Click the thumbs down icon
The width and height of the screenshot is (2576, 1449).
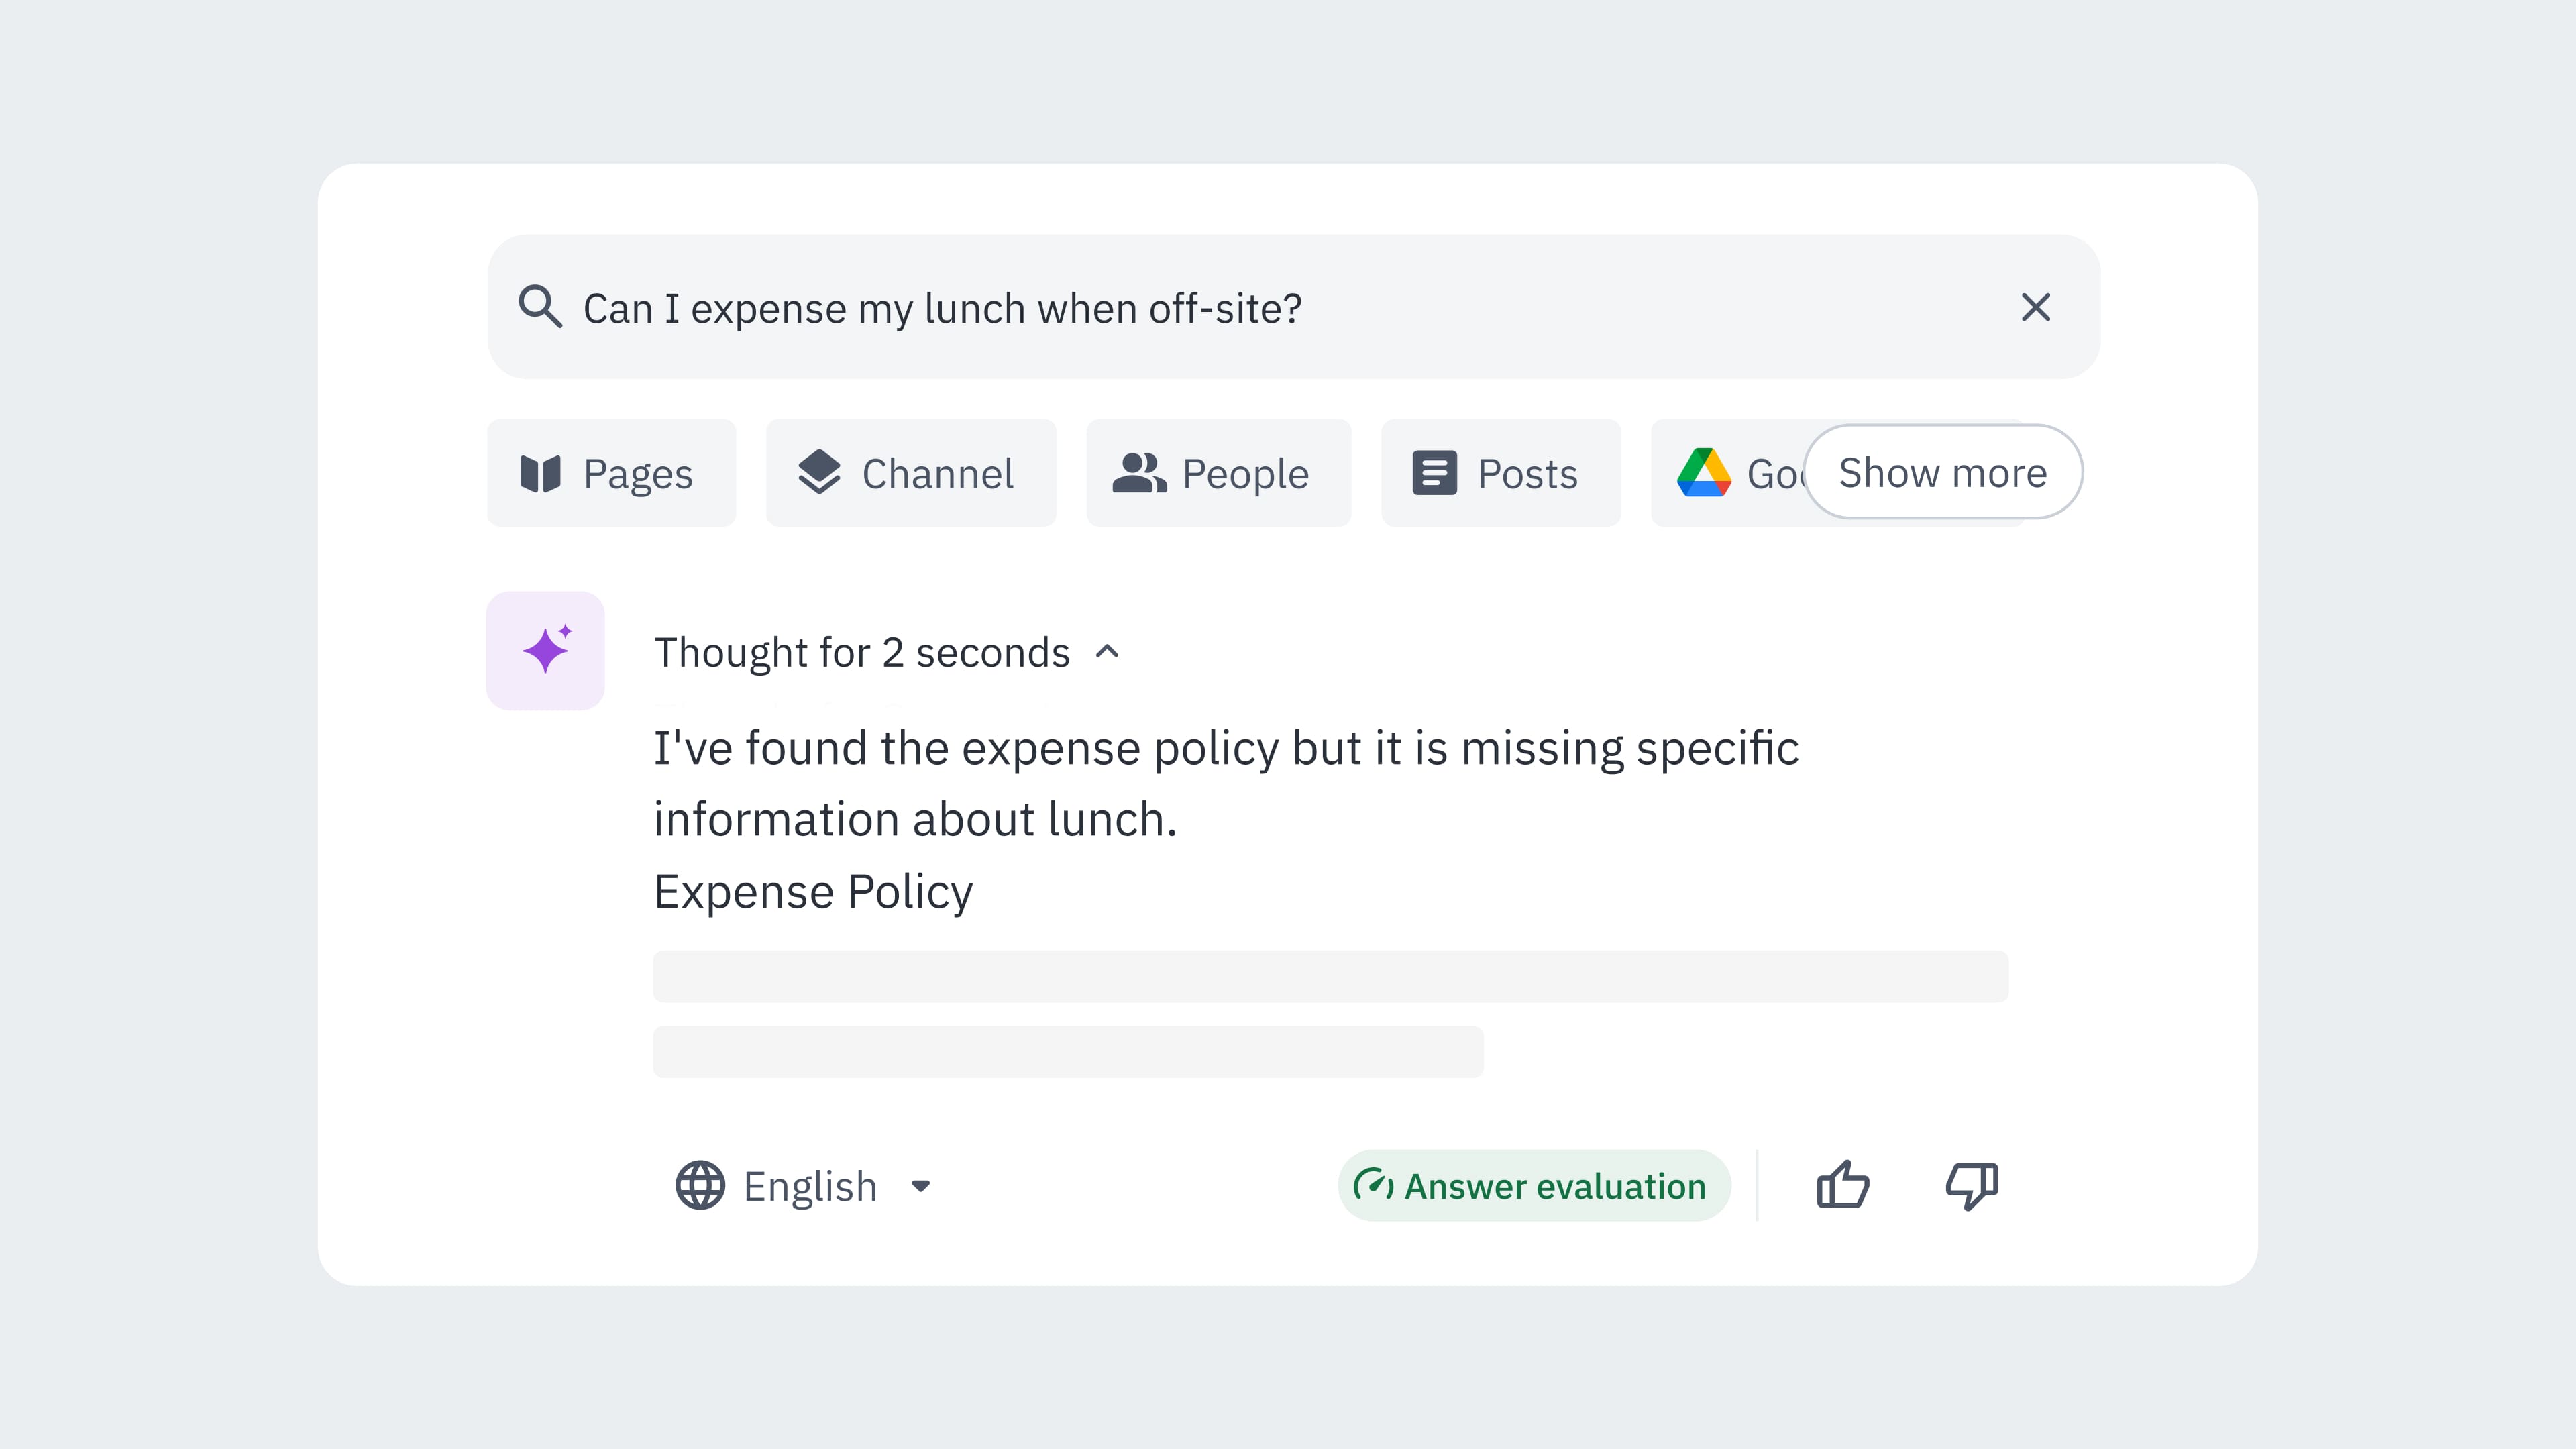pyautogui.click(x=1971, y=1185)
